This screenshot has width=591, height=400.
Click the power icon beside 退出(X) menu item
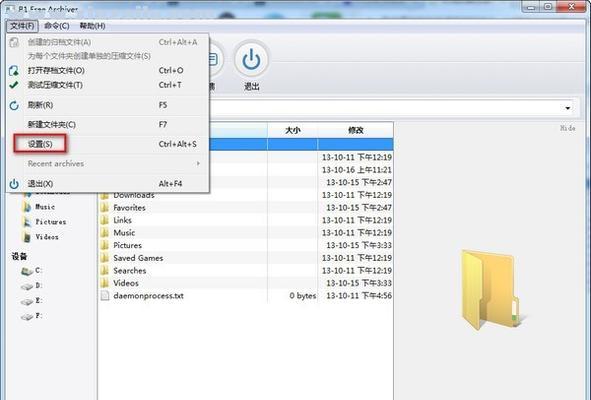click(14, 184)
